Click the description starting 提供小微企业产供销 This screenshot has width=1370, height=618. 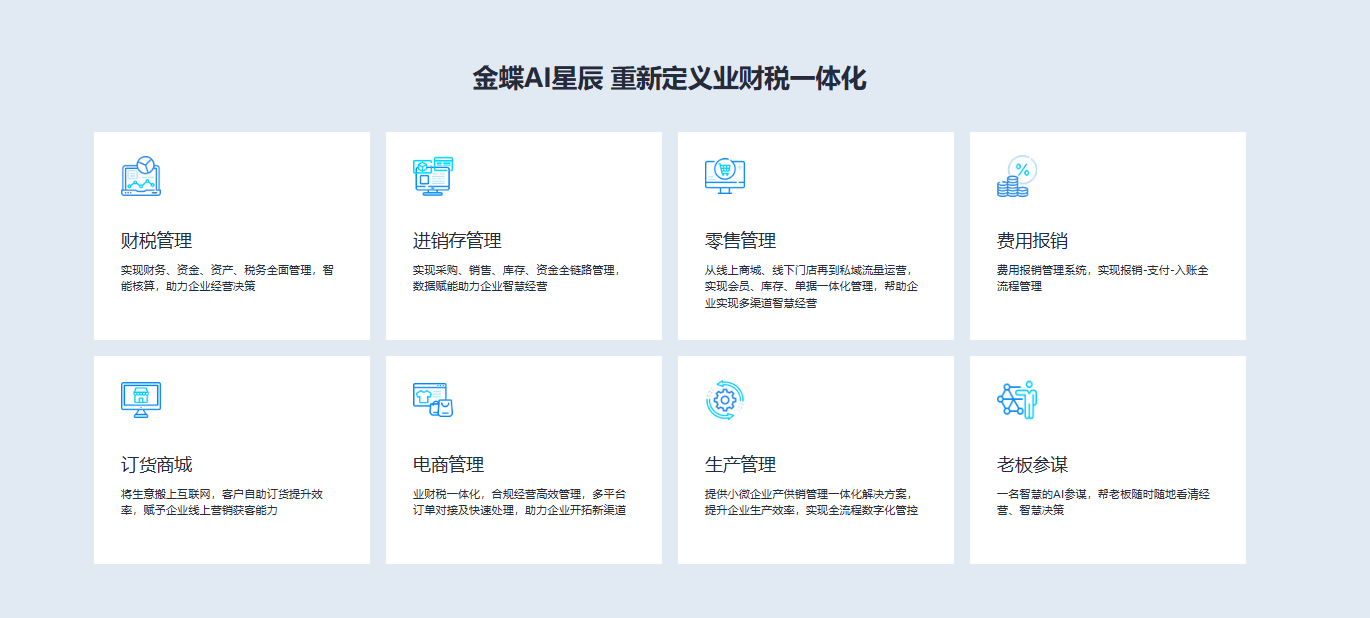click(x=811, y=502)
